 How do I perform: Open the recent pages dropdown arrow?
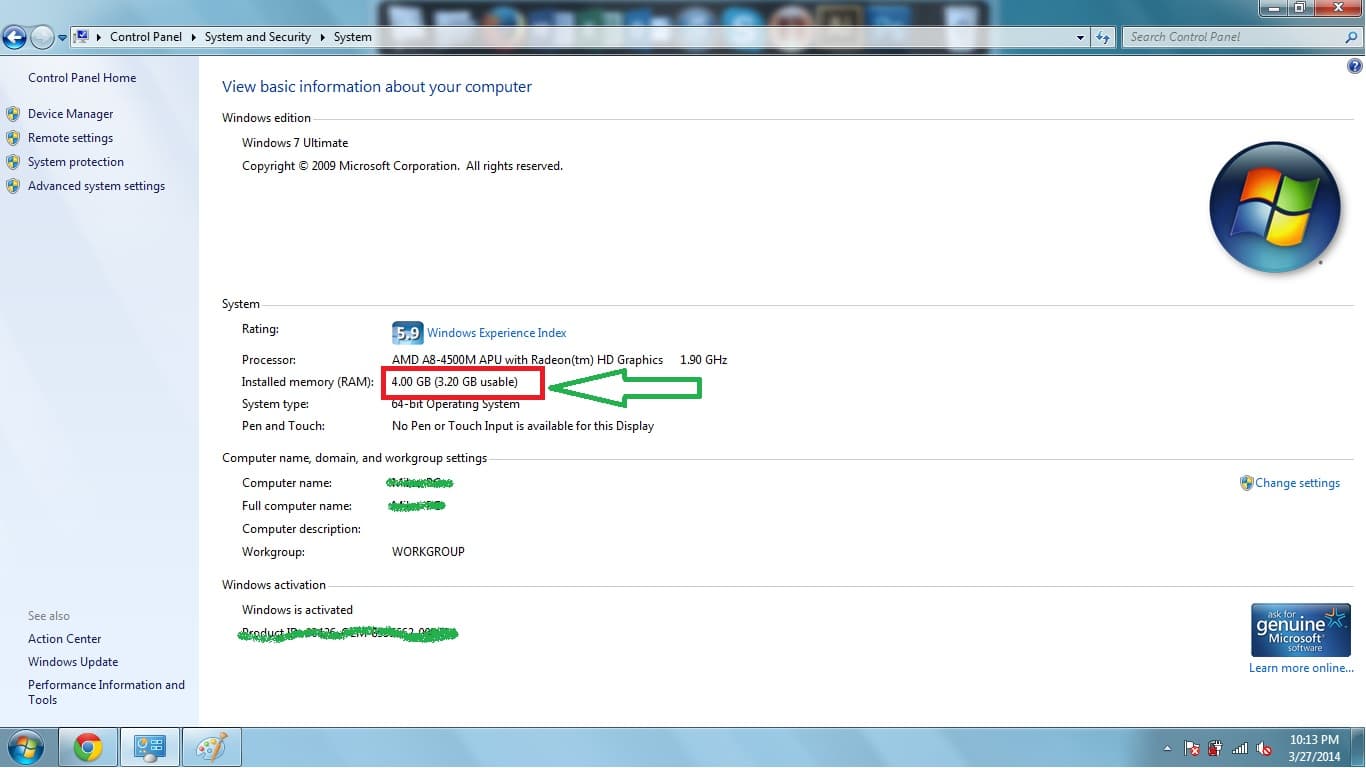point(62,38)
